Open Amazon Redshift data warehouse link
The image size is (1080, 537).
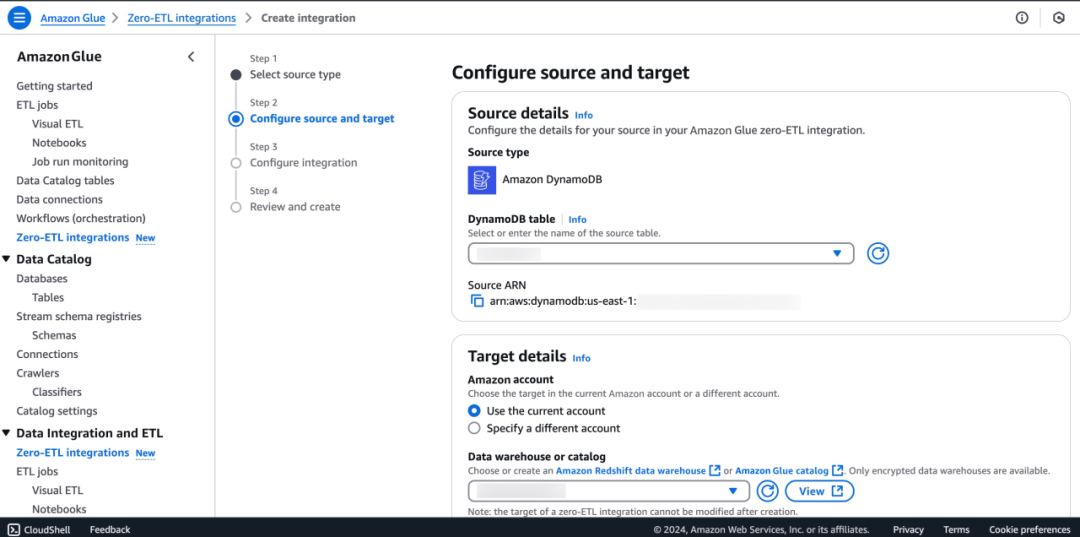(630, 471)
